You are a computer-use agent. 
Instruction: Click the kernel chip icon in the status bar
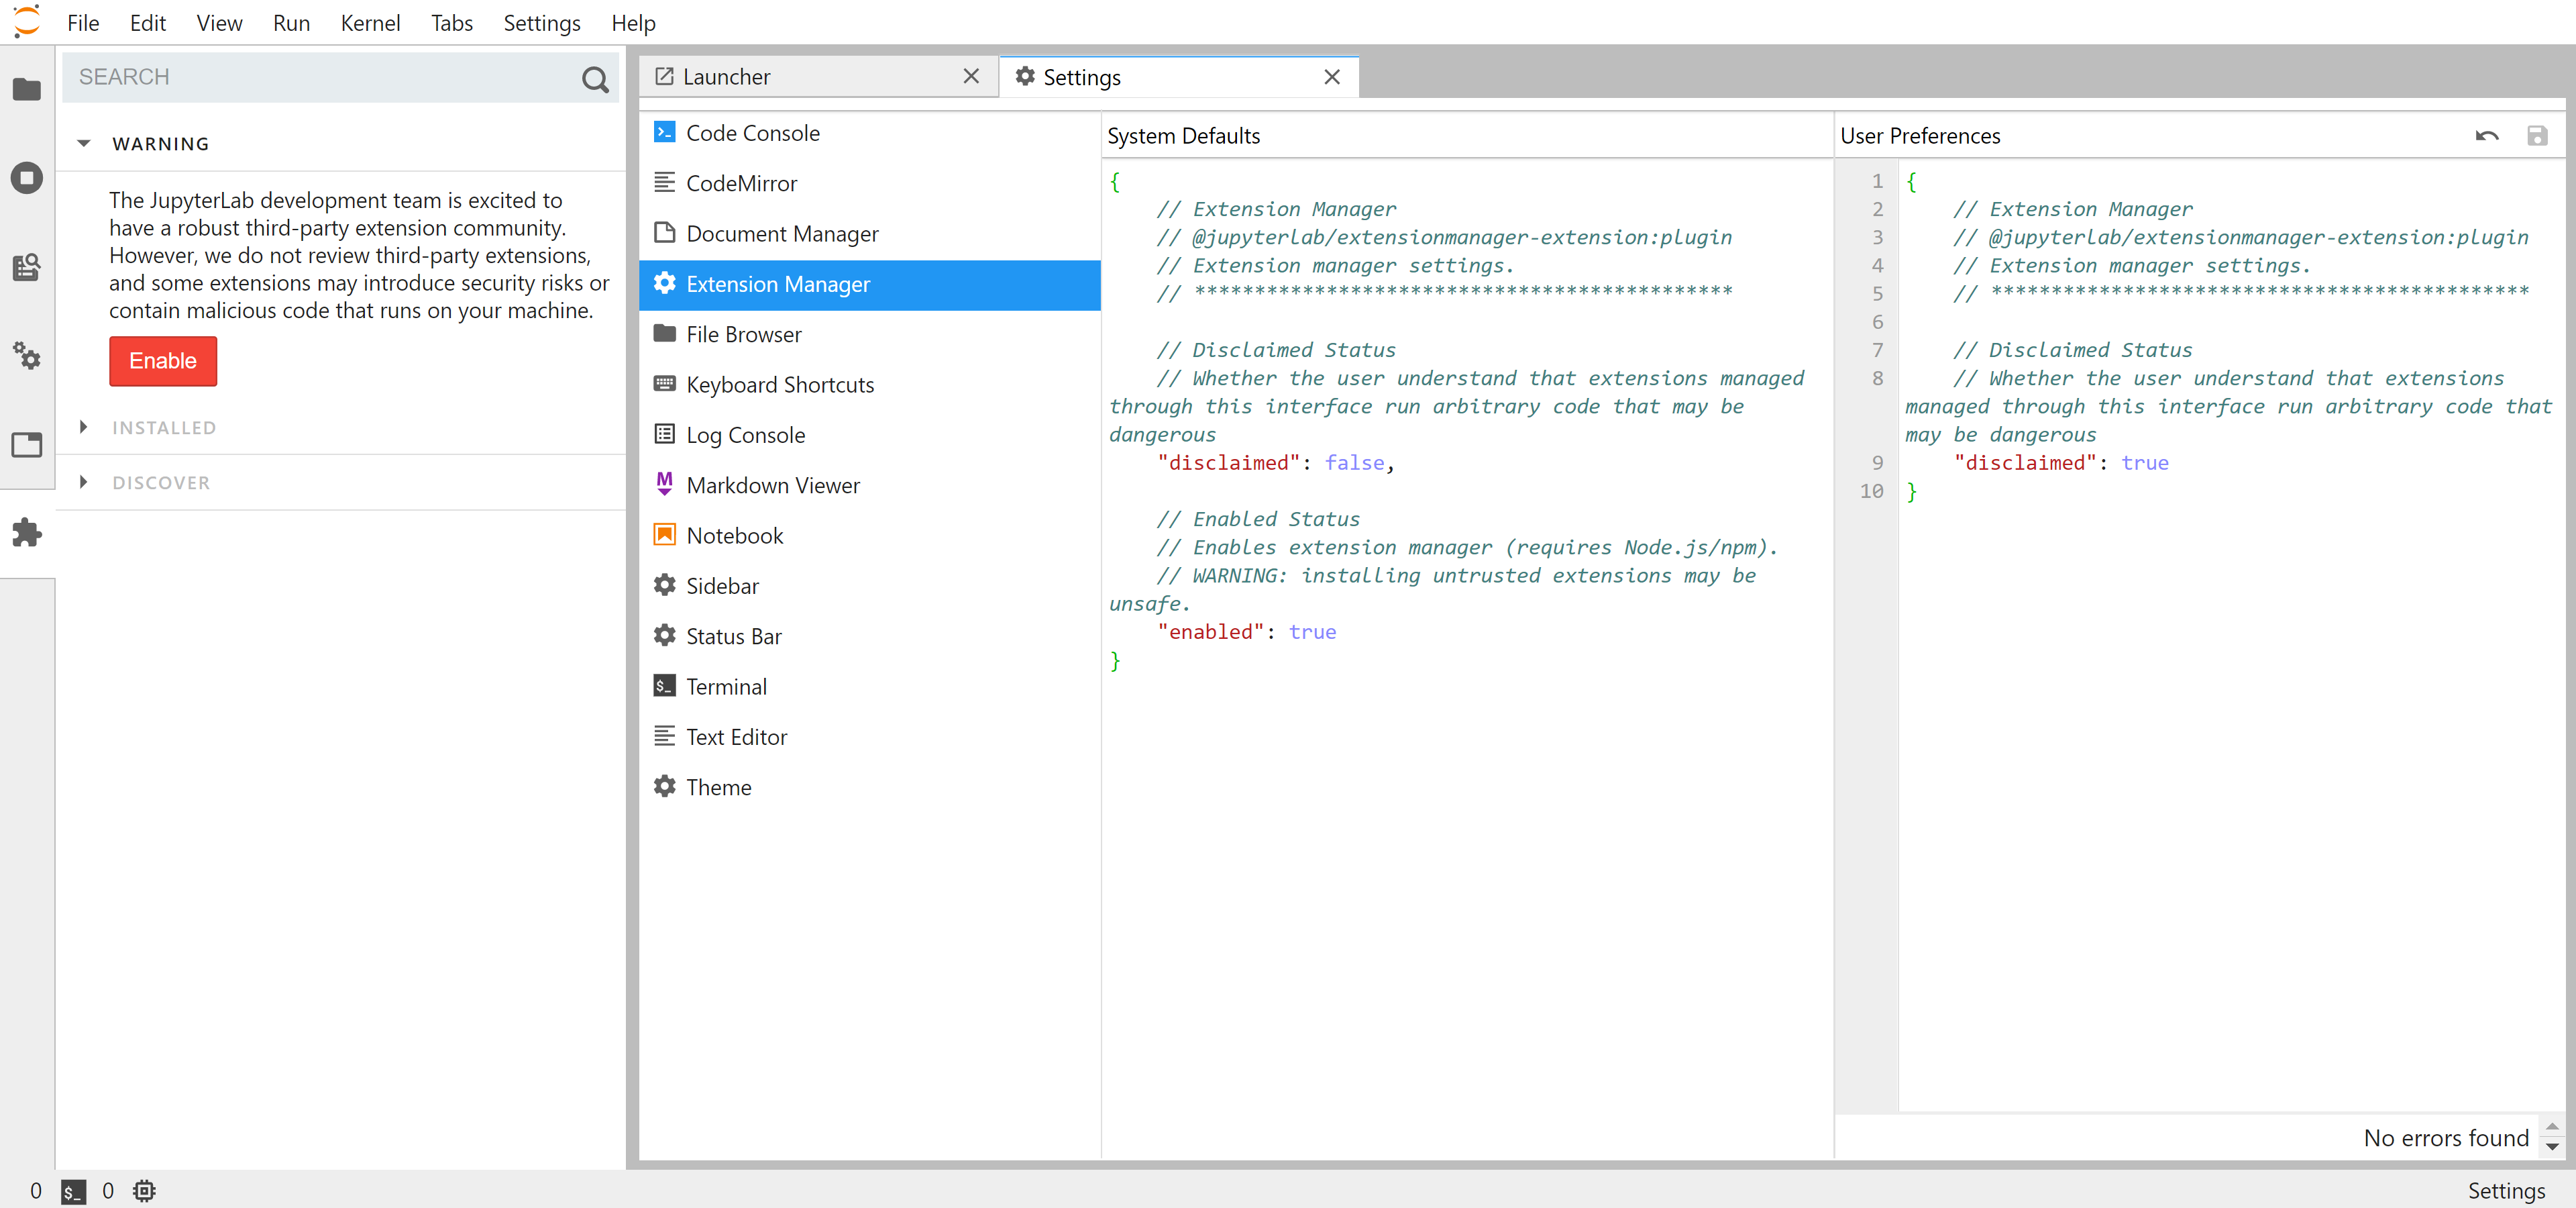coord(145,1191)
